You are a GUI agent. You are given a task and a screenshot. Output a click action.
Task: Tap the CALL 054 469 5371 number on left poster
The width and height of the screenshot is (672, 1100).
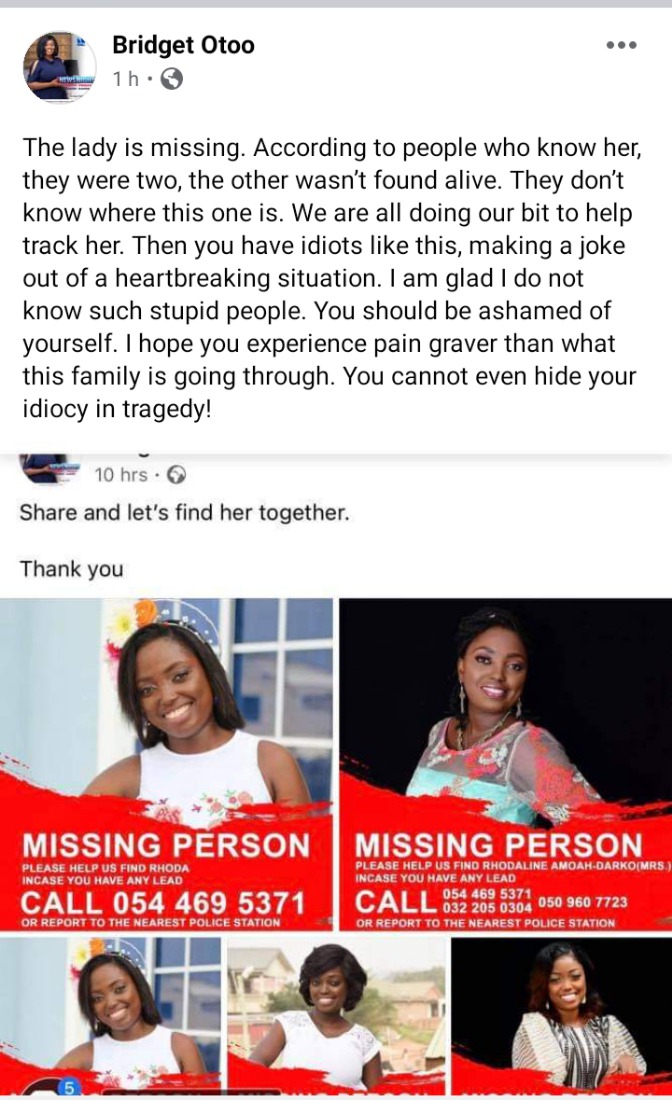[163, 903]
